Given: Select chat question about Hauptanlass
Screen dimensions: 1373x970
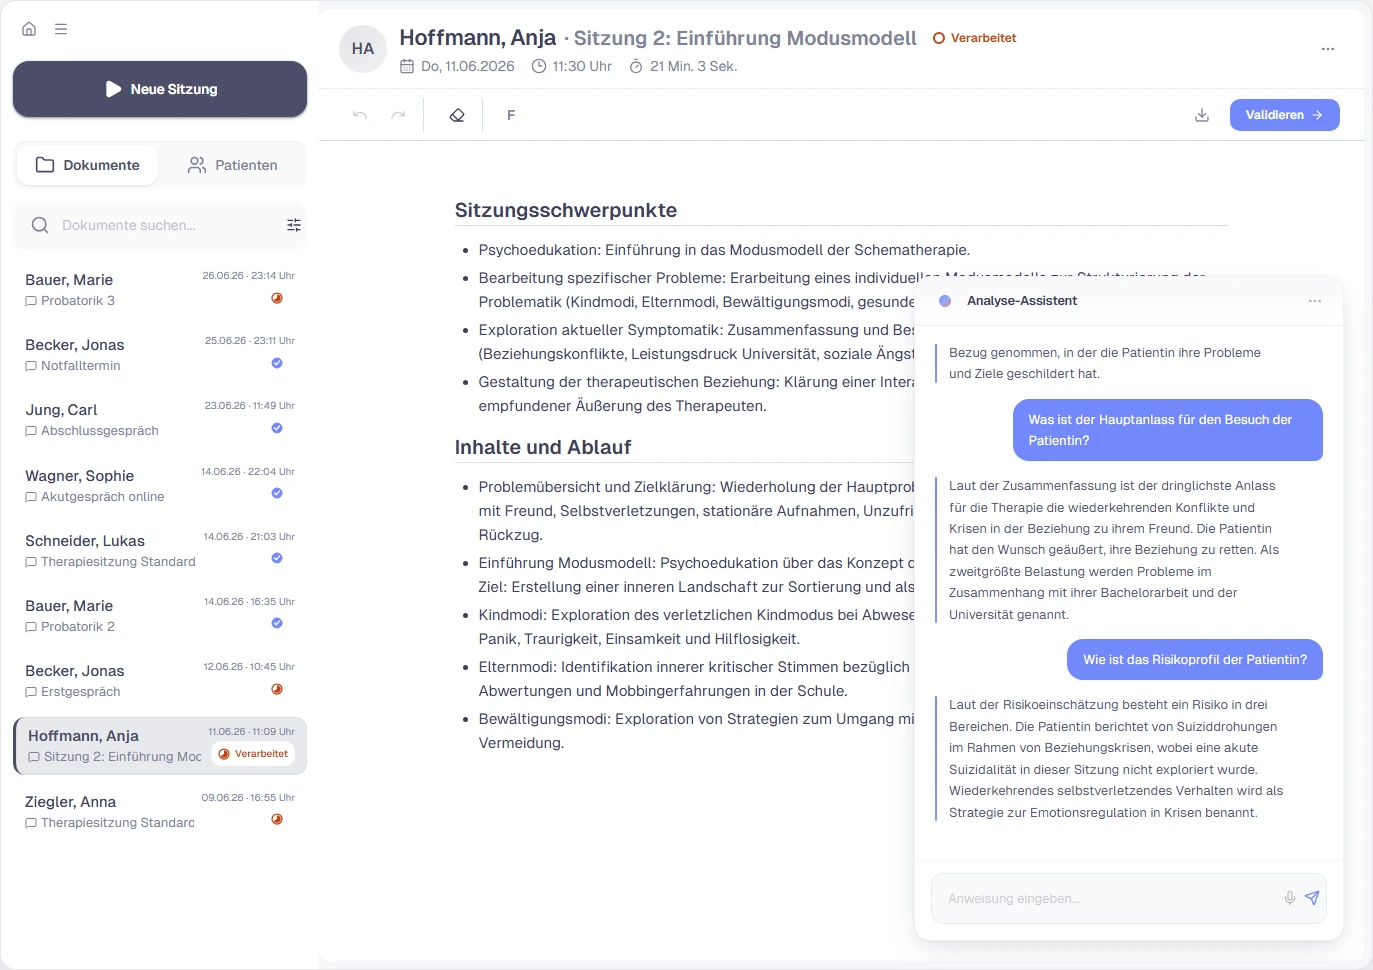Looking at the screenshot, I should (x=1168, y=430).
